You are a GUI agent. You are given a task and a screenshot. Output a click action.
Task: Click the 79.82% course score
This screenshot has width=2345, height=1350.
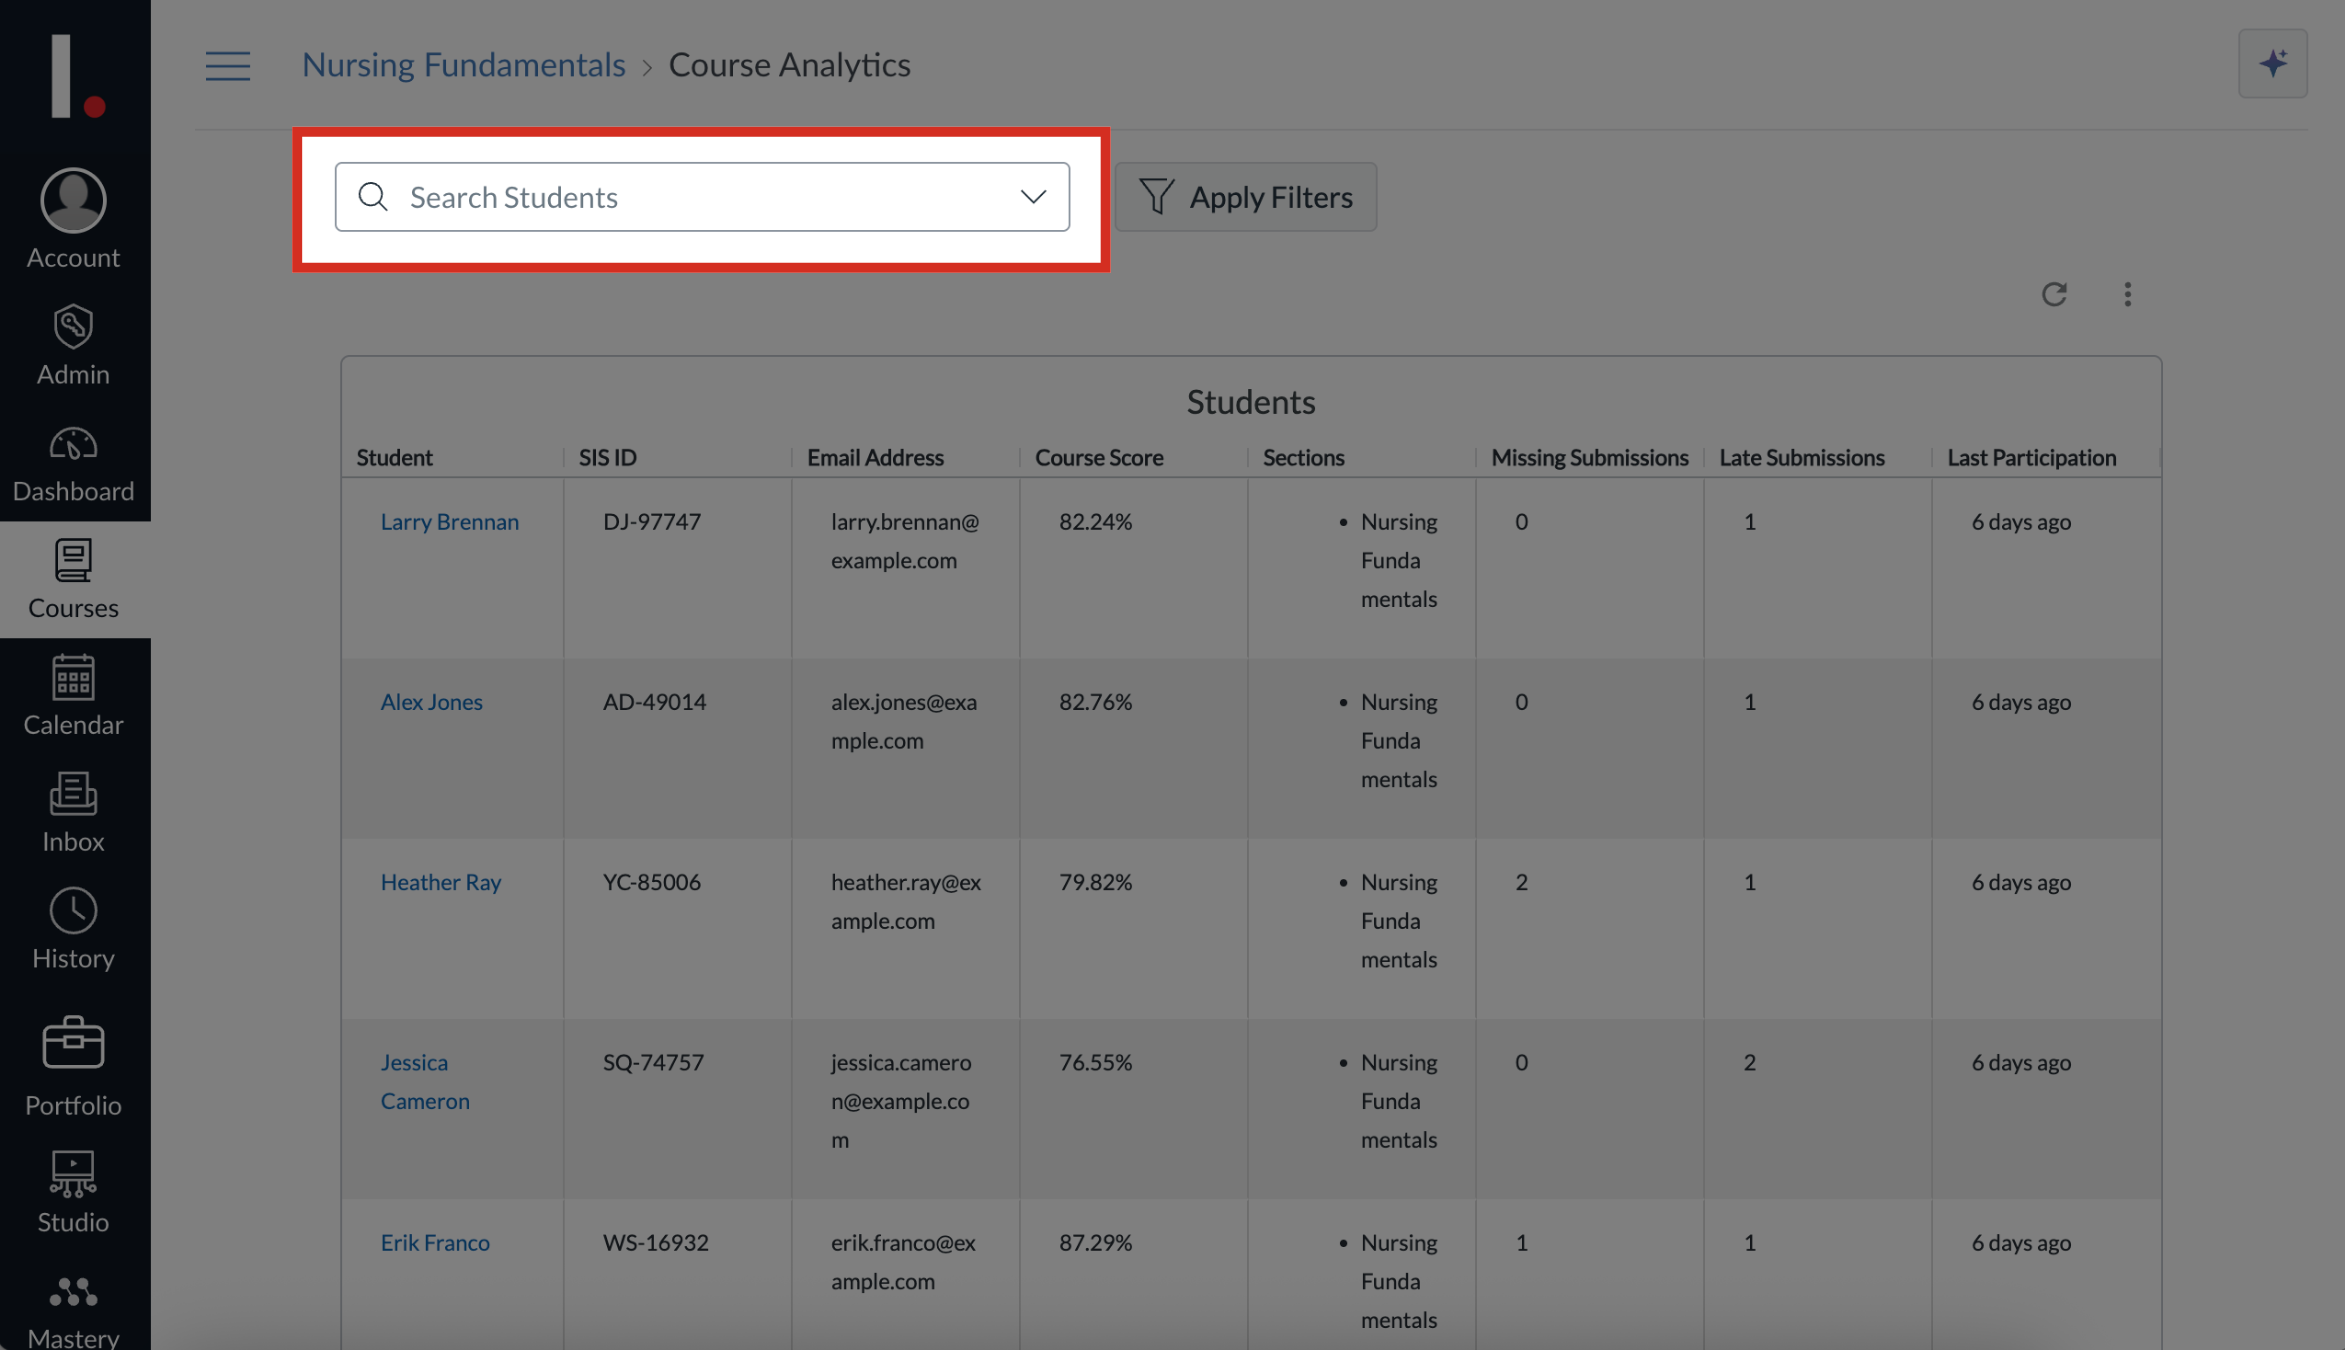pos(1095,882)
